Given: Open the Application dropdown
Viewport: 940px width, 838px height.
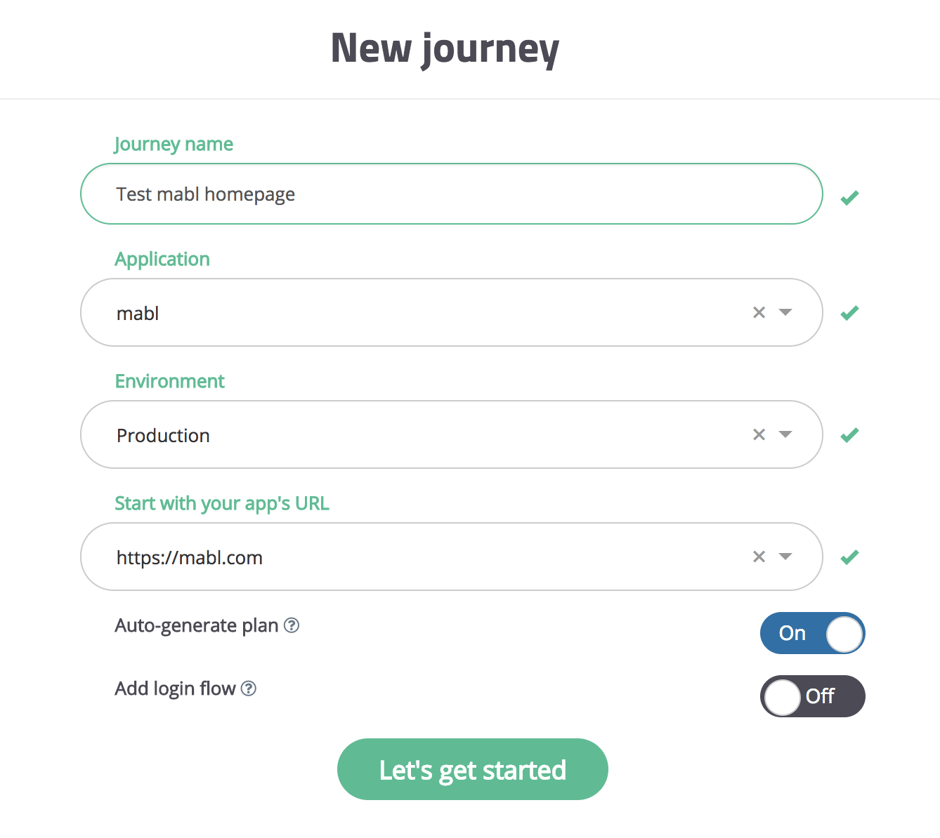Looking at the screenshot, I should 785,312.
